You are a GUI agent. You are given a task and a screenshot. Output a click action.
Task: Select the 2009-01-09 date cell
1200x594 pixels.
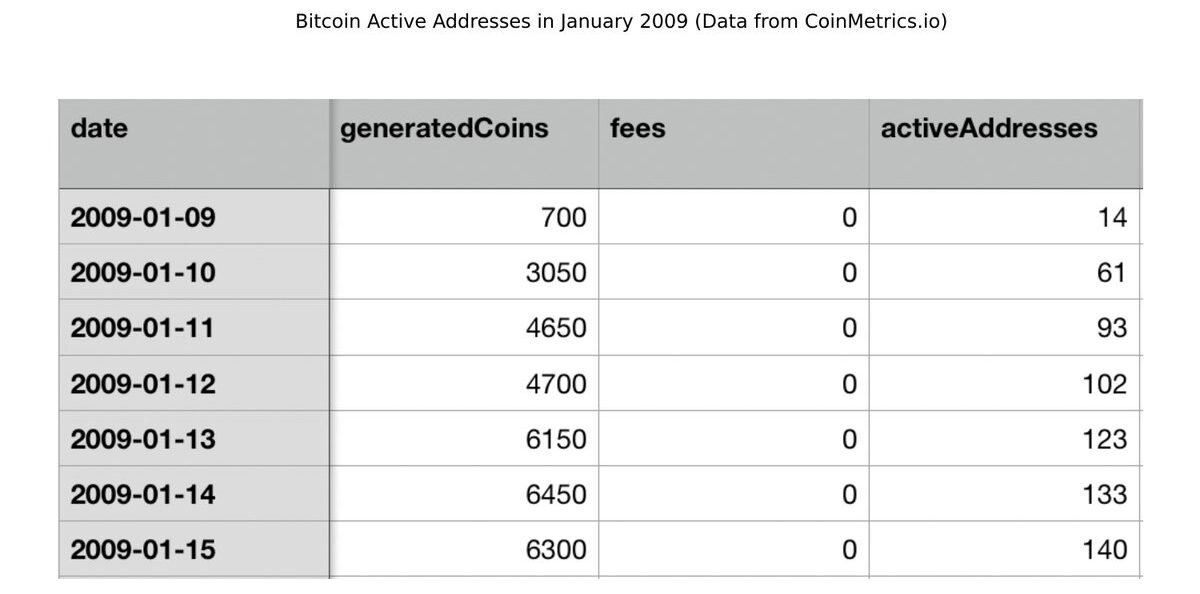coord(143,217)
